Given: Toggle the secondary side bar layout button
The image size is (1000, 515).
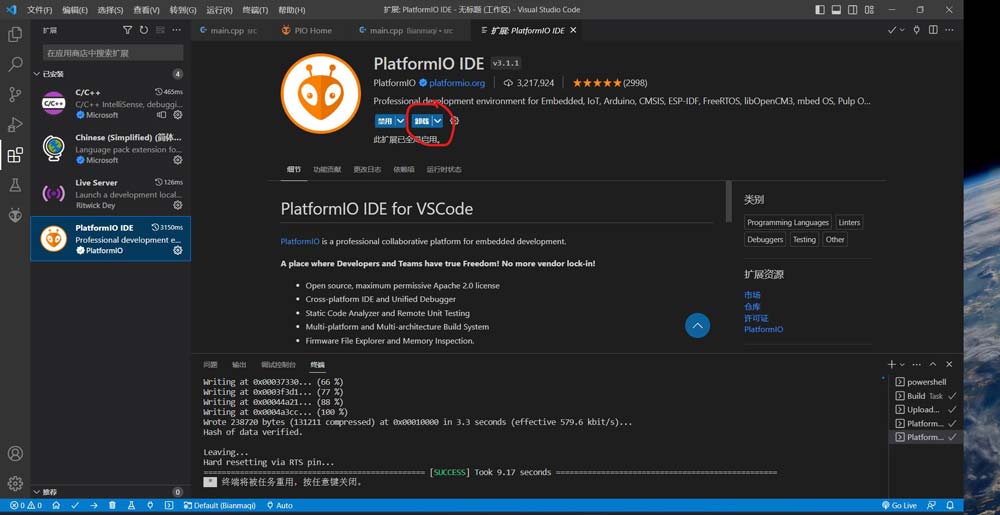Looking at the screenshot, I should click(x=852, y=10).
